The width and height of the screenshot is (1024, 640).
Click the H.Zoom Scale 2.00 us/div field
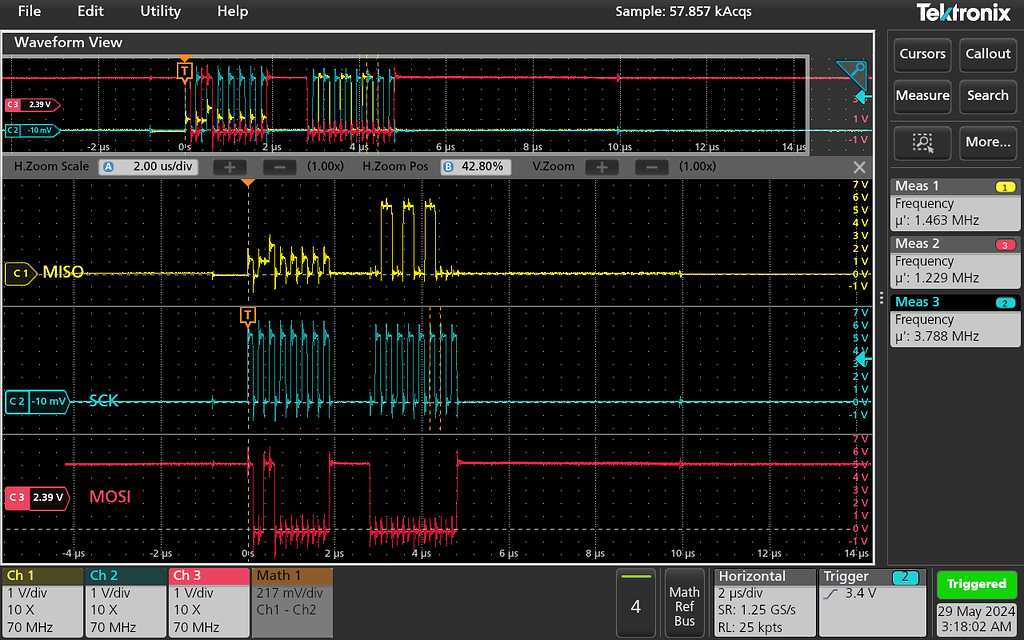148,167
